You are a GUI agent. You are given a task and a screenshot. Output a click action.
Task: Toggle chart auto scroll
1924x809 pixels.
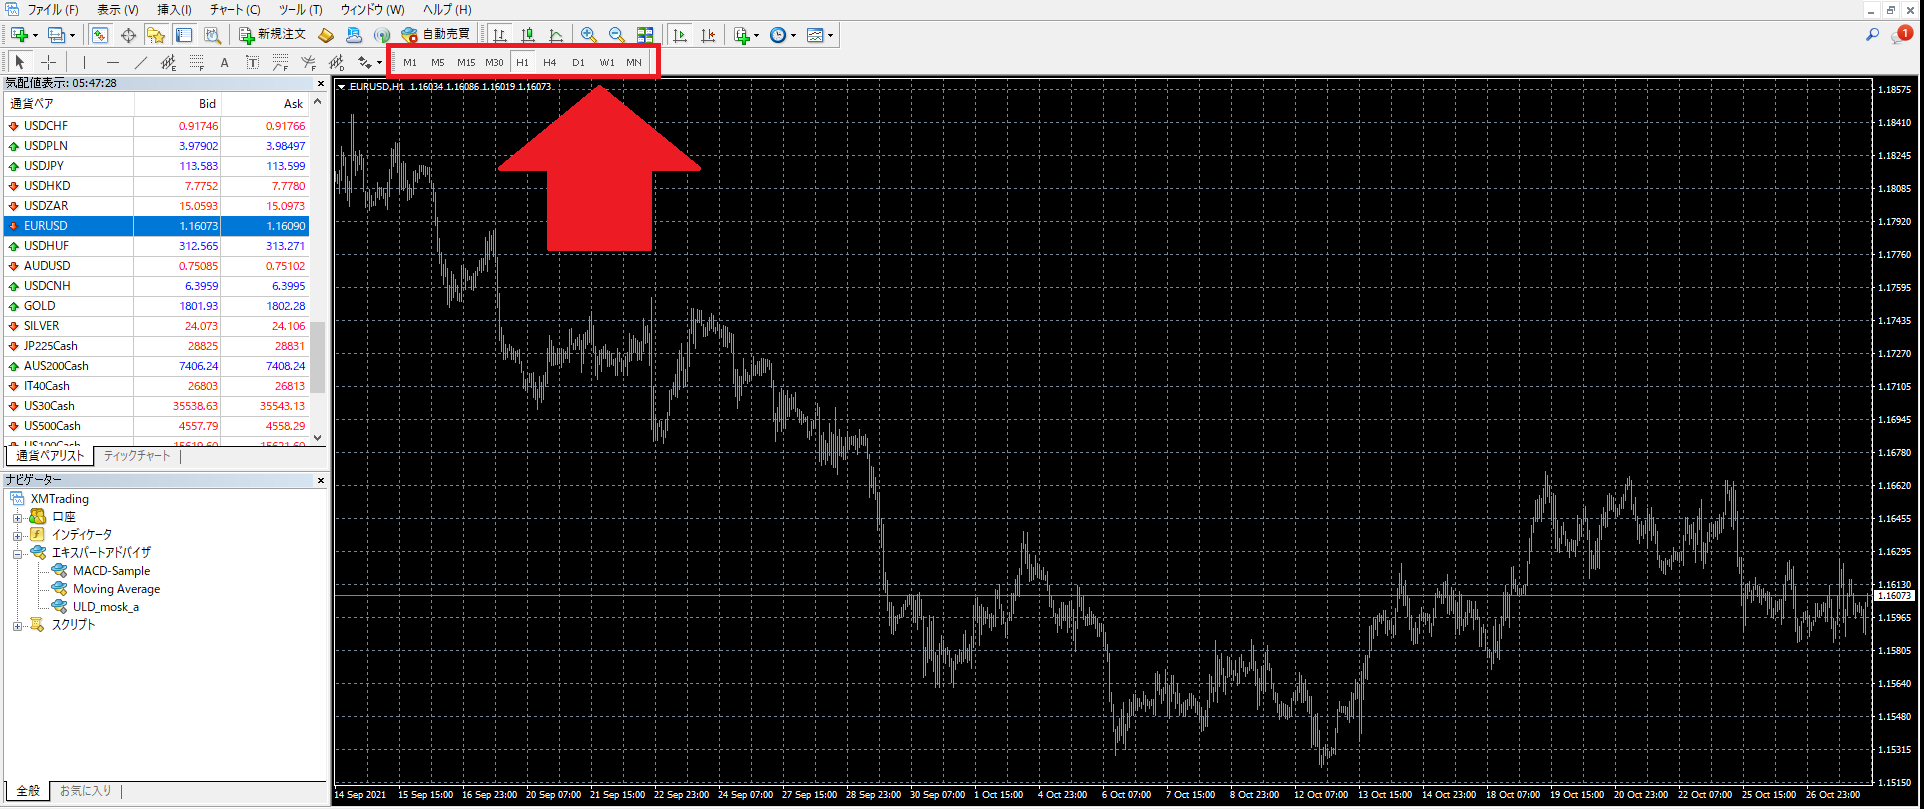point(680,35)
